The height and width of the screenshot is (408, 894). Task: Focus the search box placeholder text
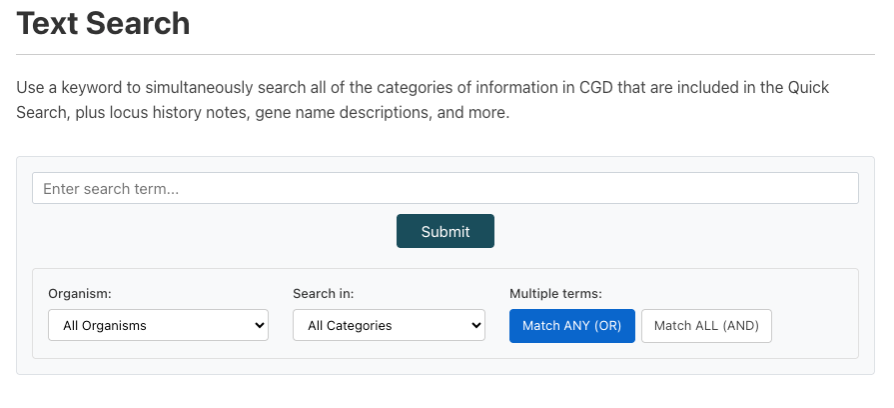pos(110,188)
